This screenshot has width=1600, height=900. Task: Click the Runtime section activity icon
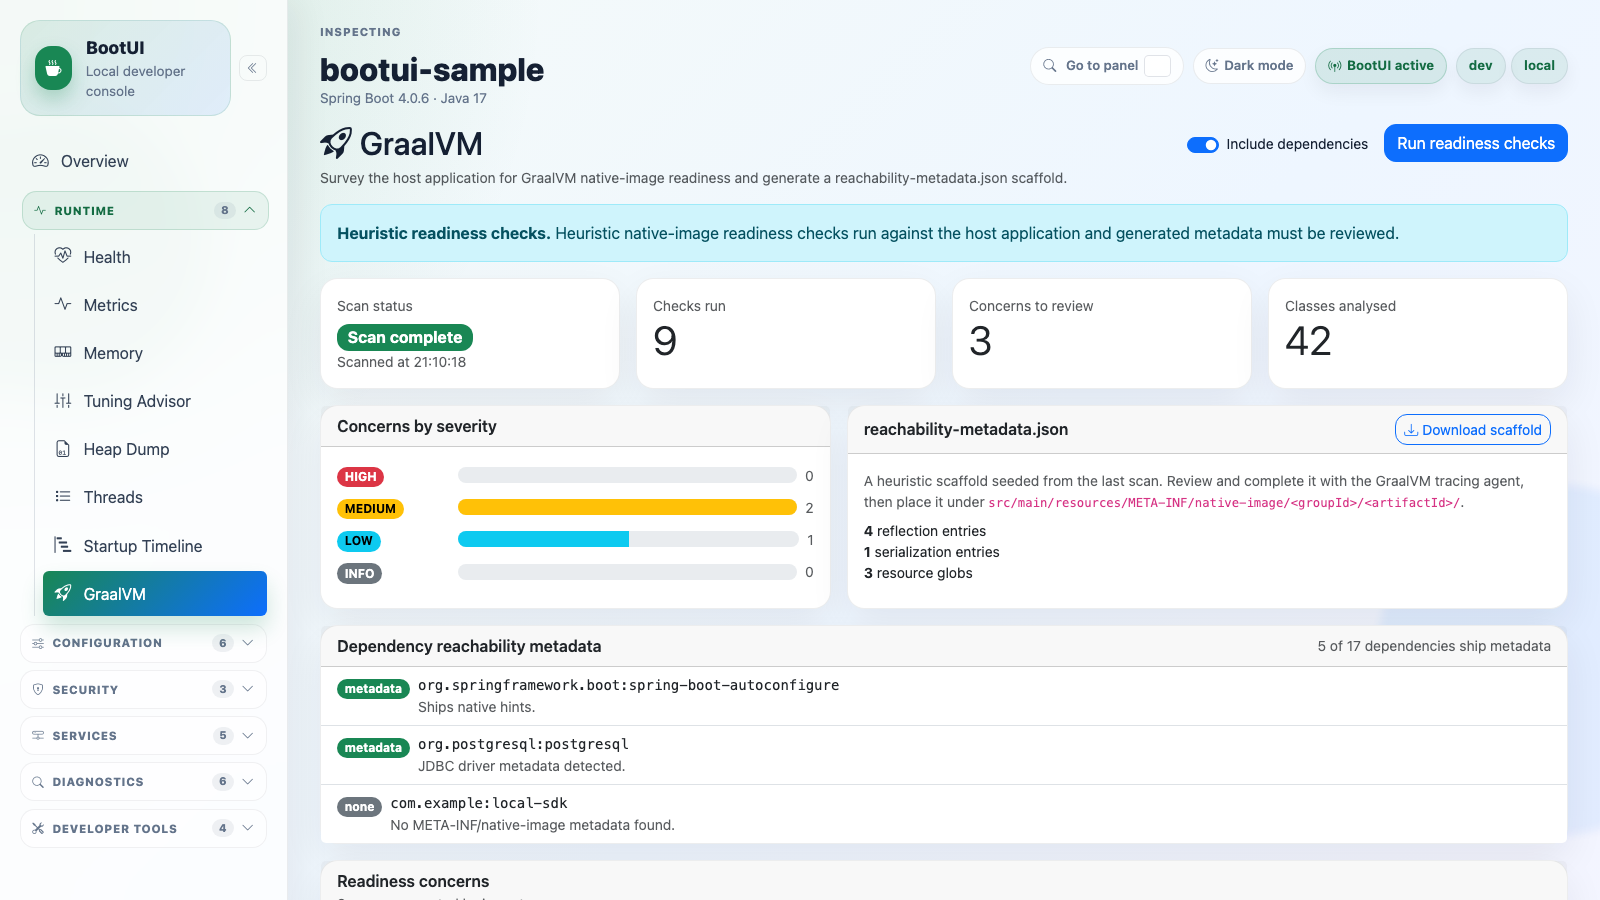point(40,211)
